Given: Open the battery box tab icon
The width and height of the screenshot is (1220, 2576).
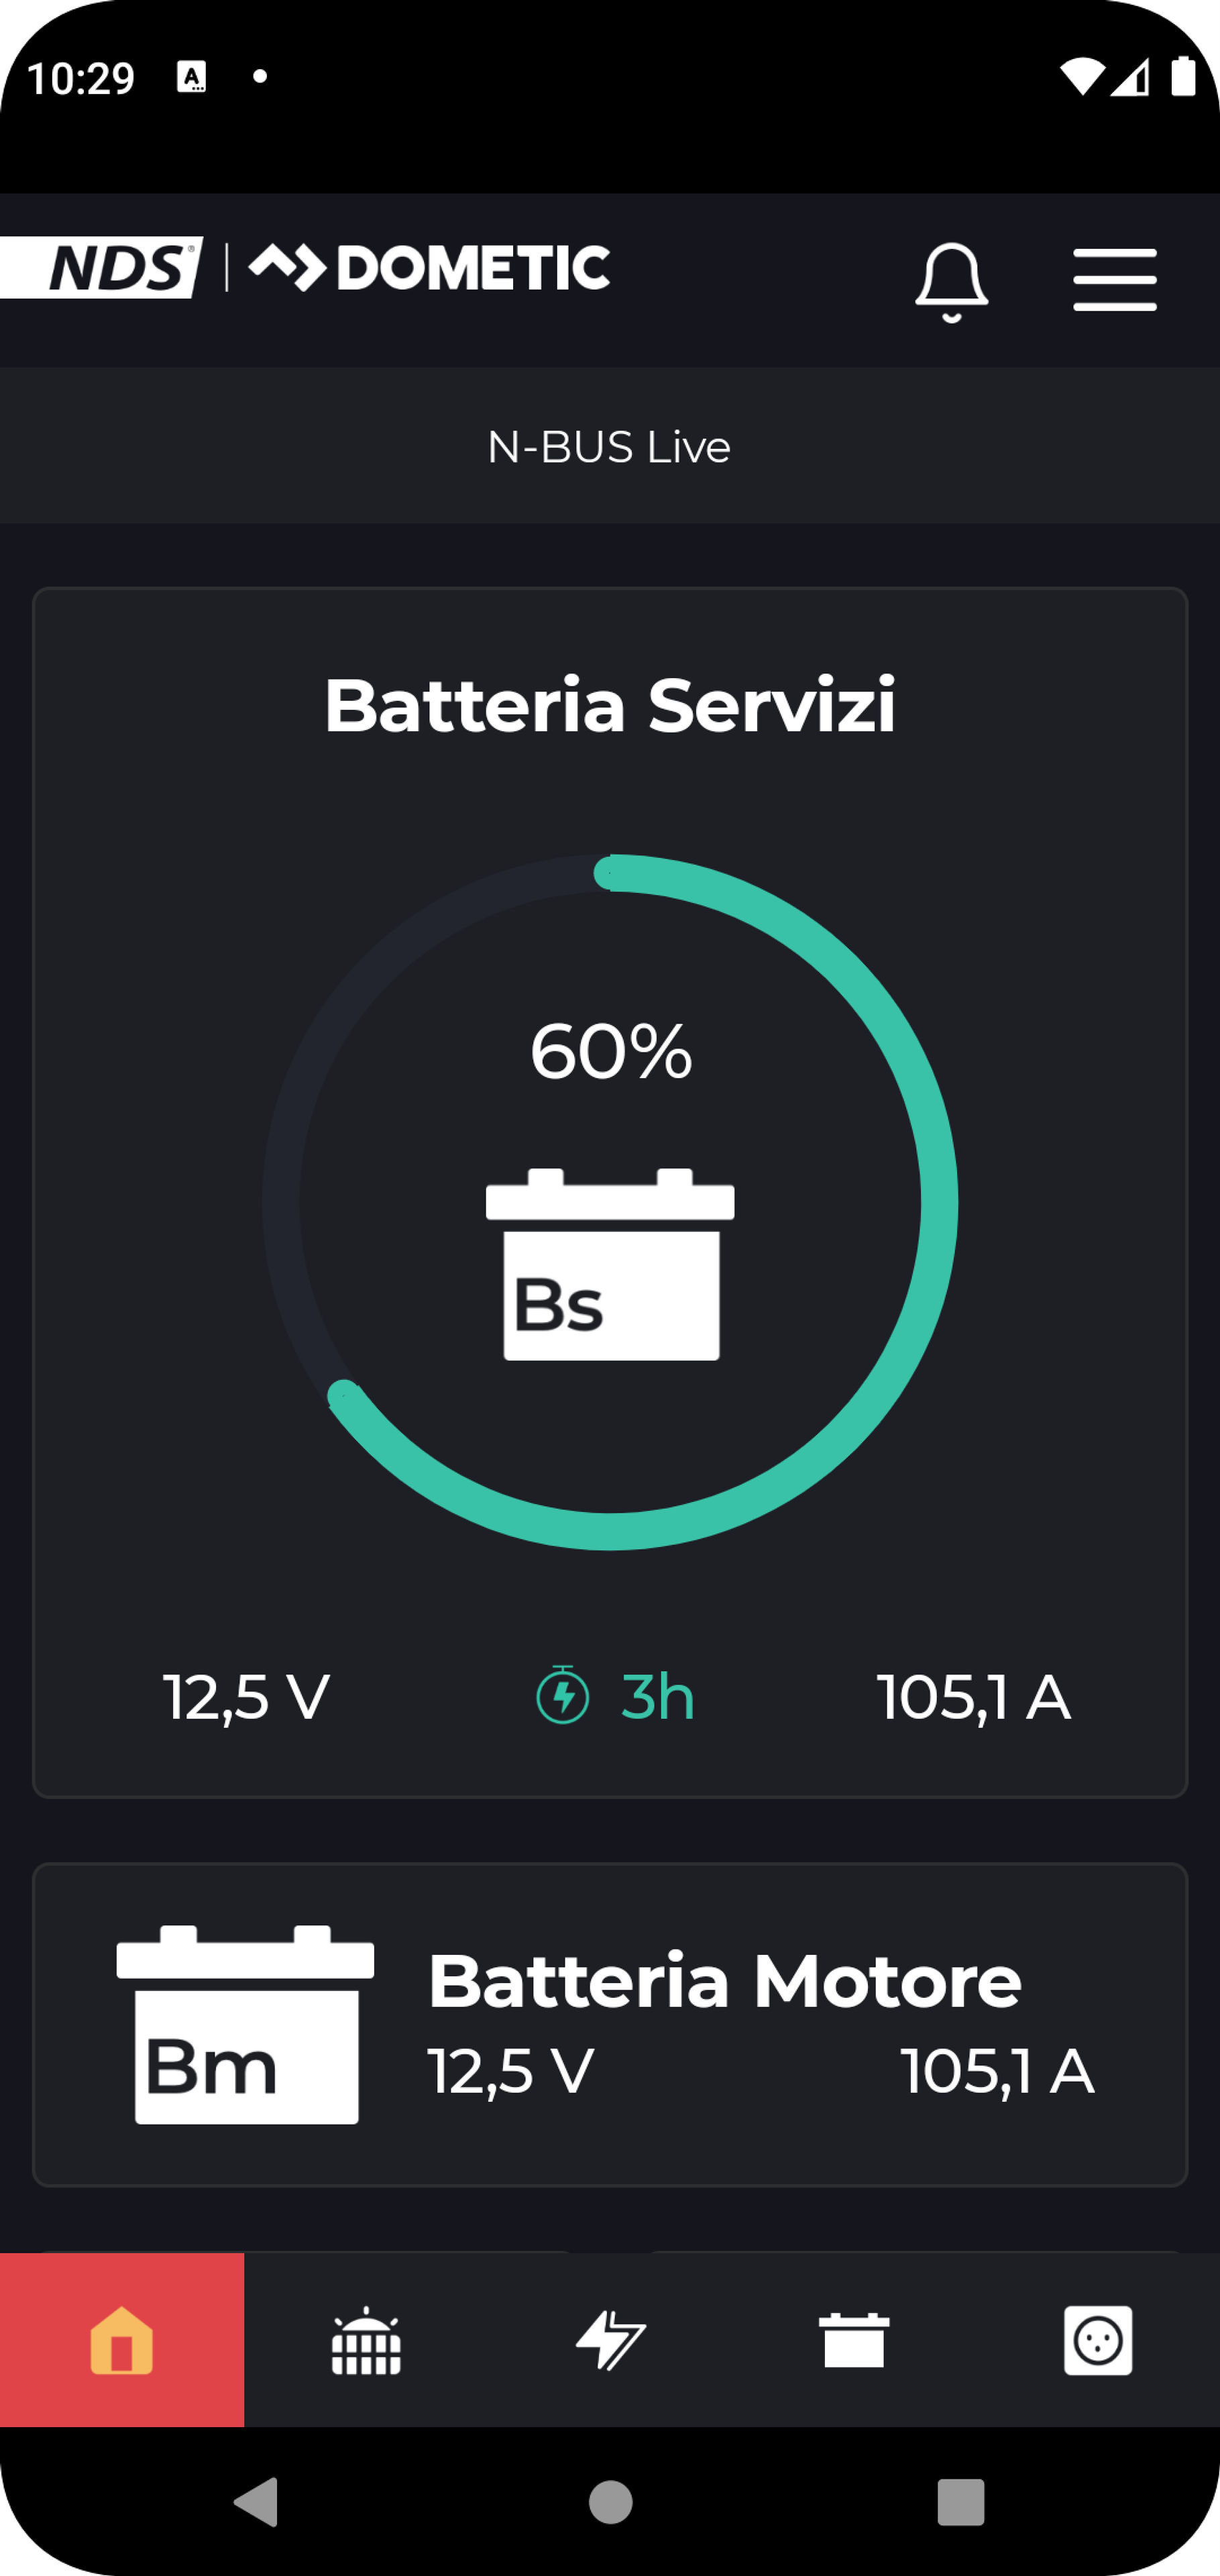Looking at the screenshot, I should 854,2340.
